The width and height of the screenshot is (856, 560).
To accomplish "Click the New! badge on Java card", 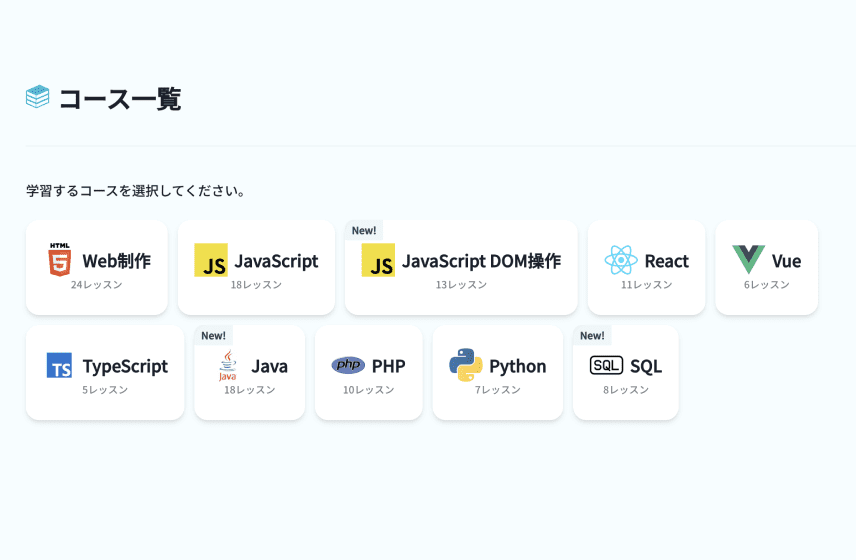I will 213,336.
